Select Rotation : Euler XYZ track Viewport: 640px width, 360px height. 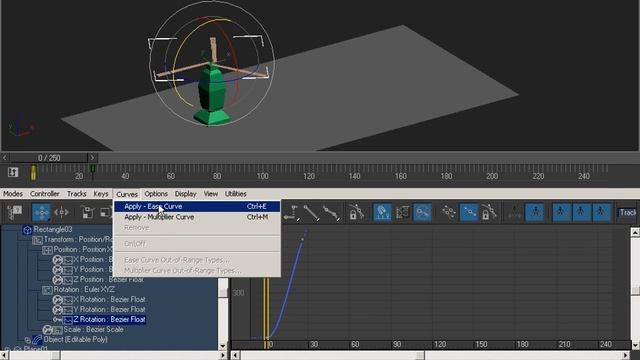tap(84, 290)
